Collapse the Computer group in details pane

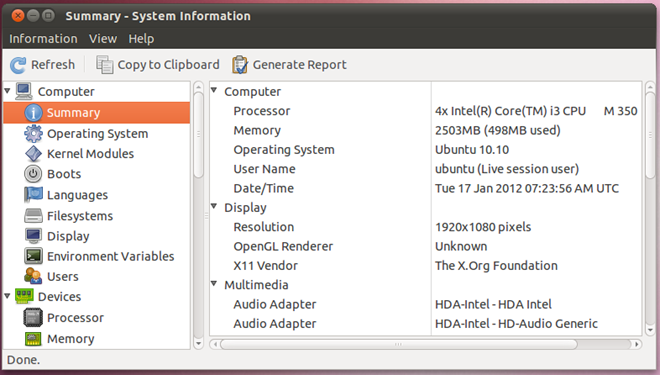coord(214,90)
